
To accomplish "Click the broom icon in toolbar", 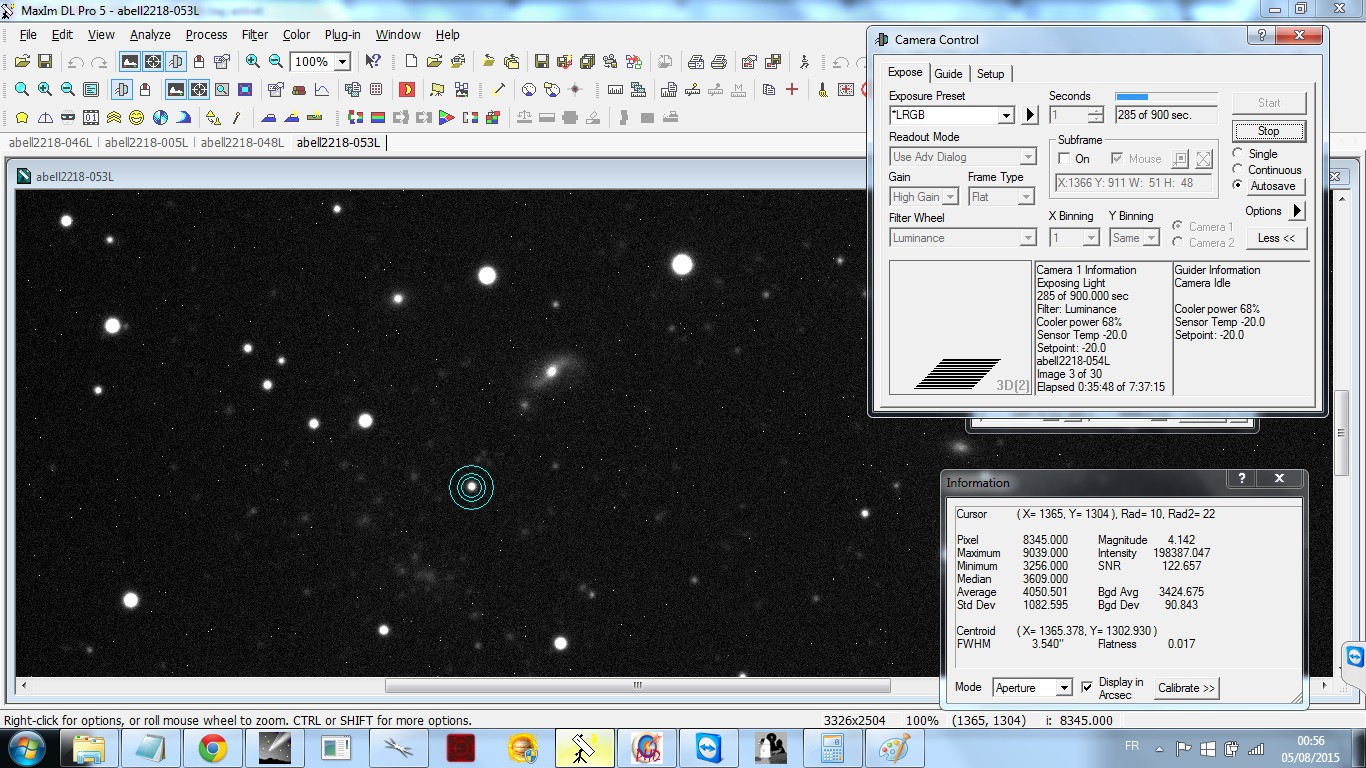I will [822, 90].
